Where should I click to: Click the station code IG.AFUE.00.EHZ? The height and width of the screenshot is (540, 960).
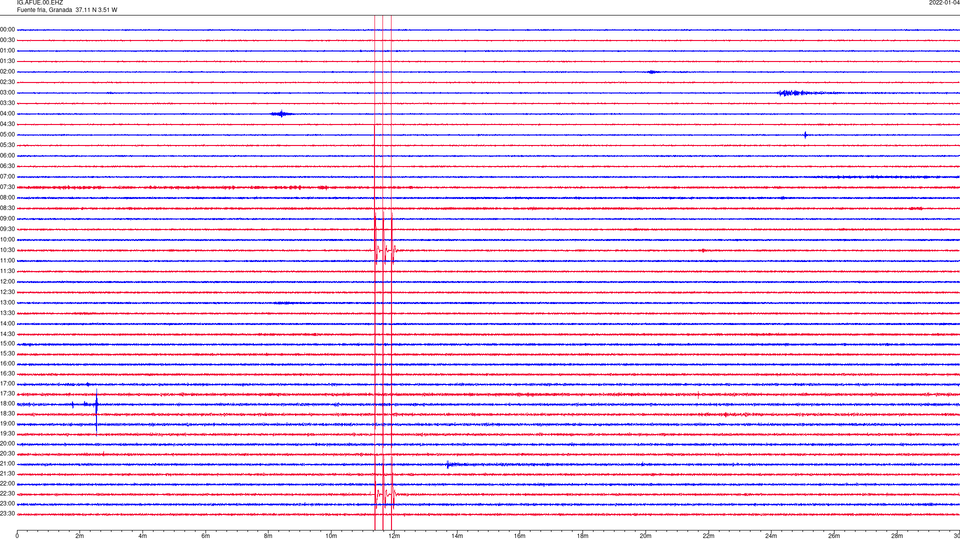40,3
